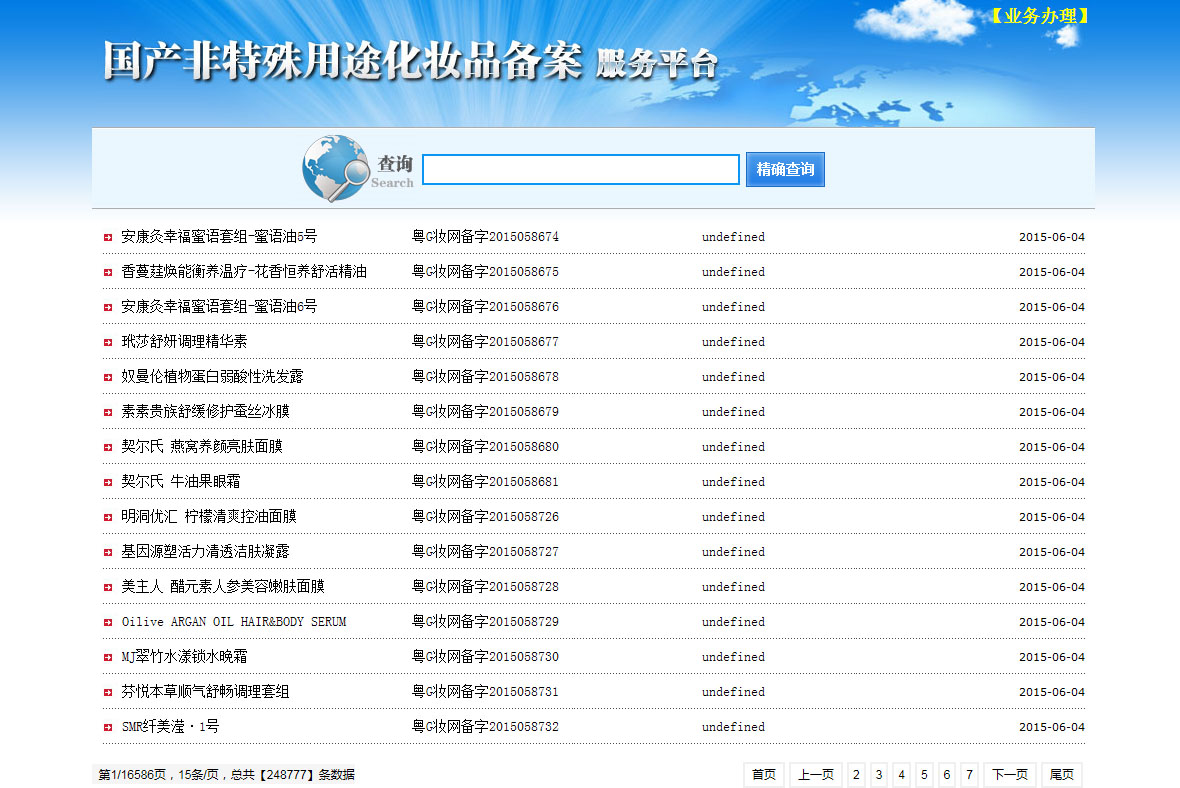Click red arrow icon beside SMR纤美滢·1号
This screenshot has width=1180, height=788.
[x=108, y=727]
